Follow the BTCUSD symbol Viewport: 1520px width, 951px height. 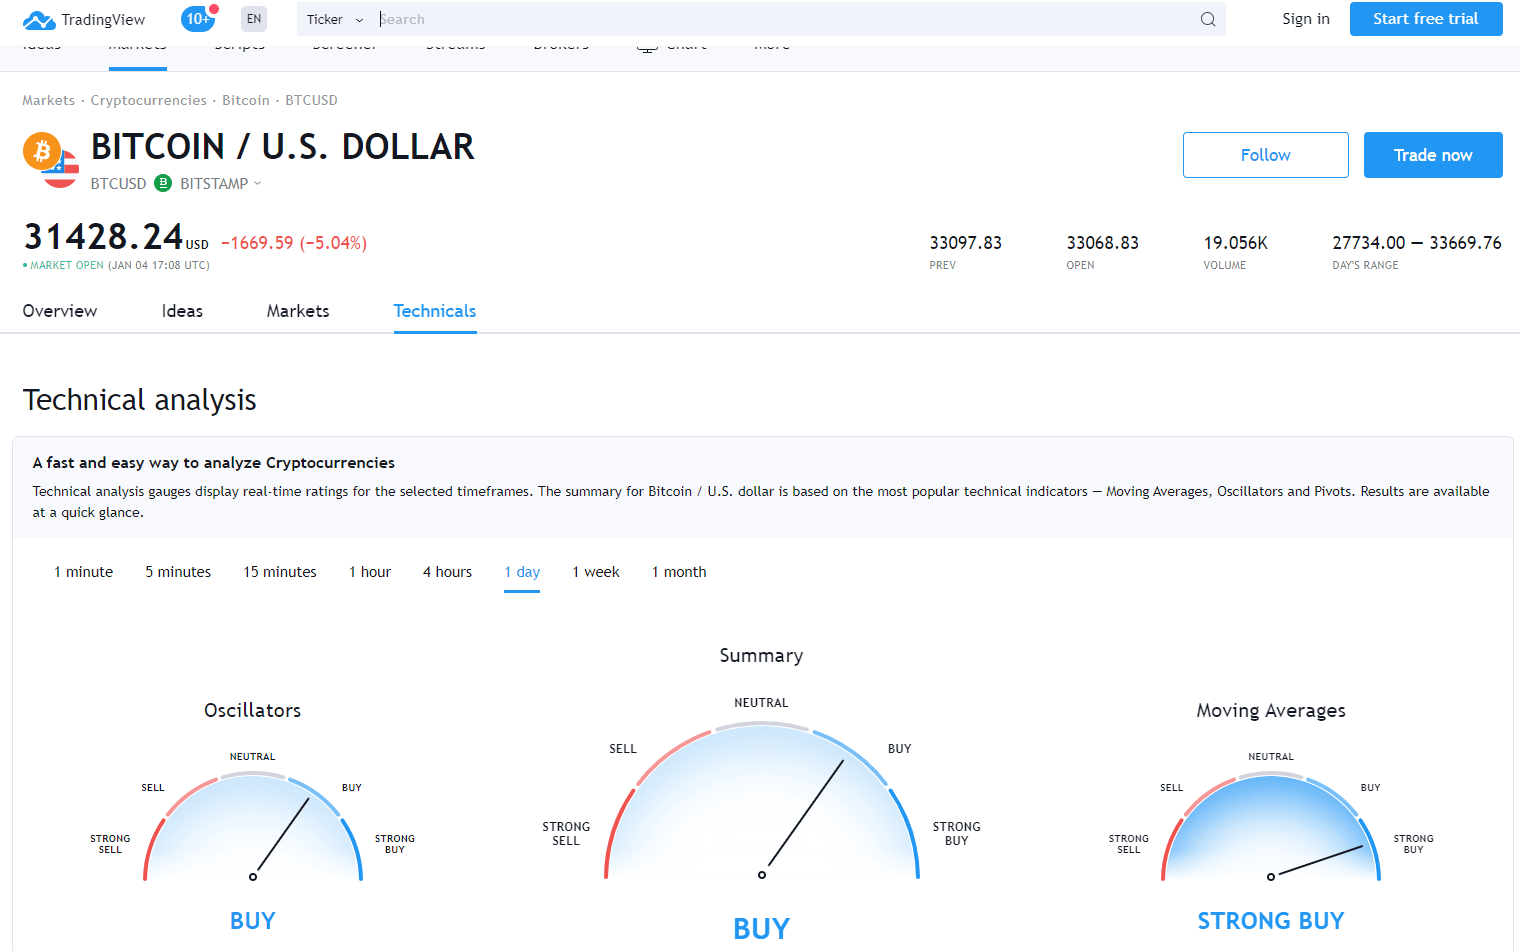tap(1266, 155)
